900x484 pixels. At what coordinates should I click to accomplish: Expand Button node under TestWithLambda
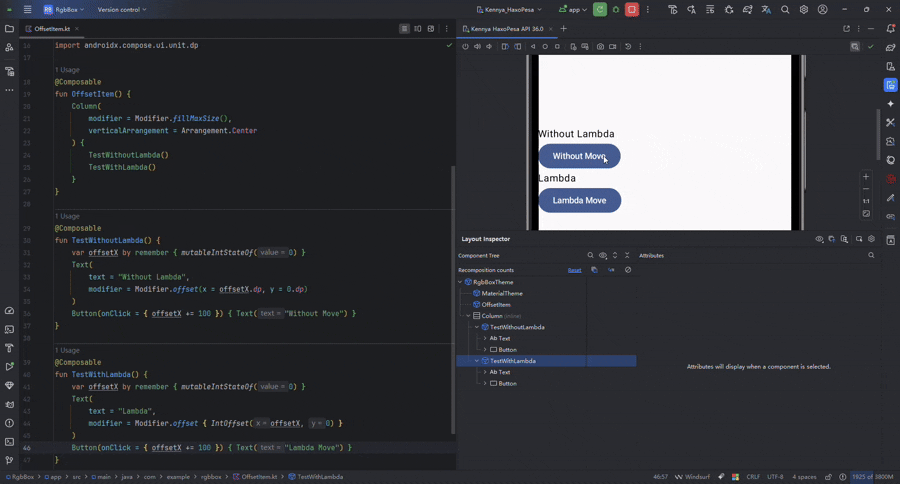pyautogui.click(x=485, y=384)
